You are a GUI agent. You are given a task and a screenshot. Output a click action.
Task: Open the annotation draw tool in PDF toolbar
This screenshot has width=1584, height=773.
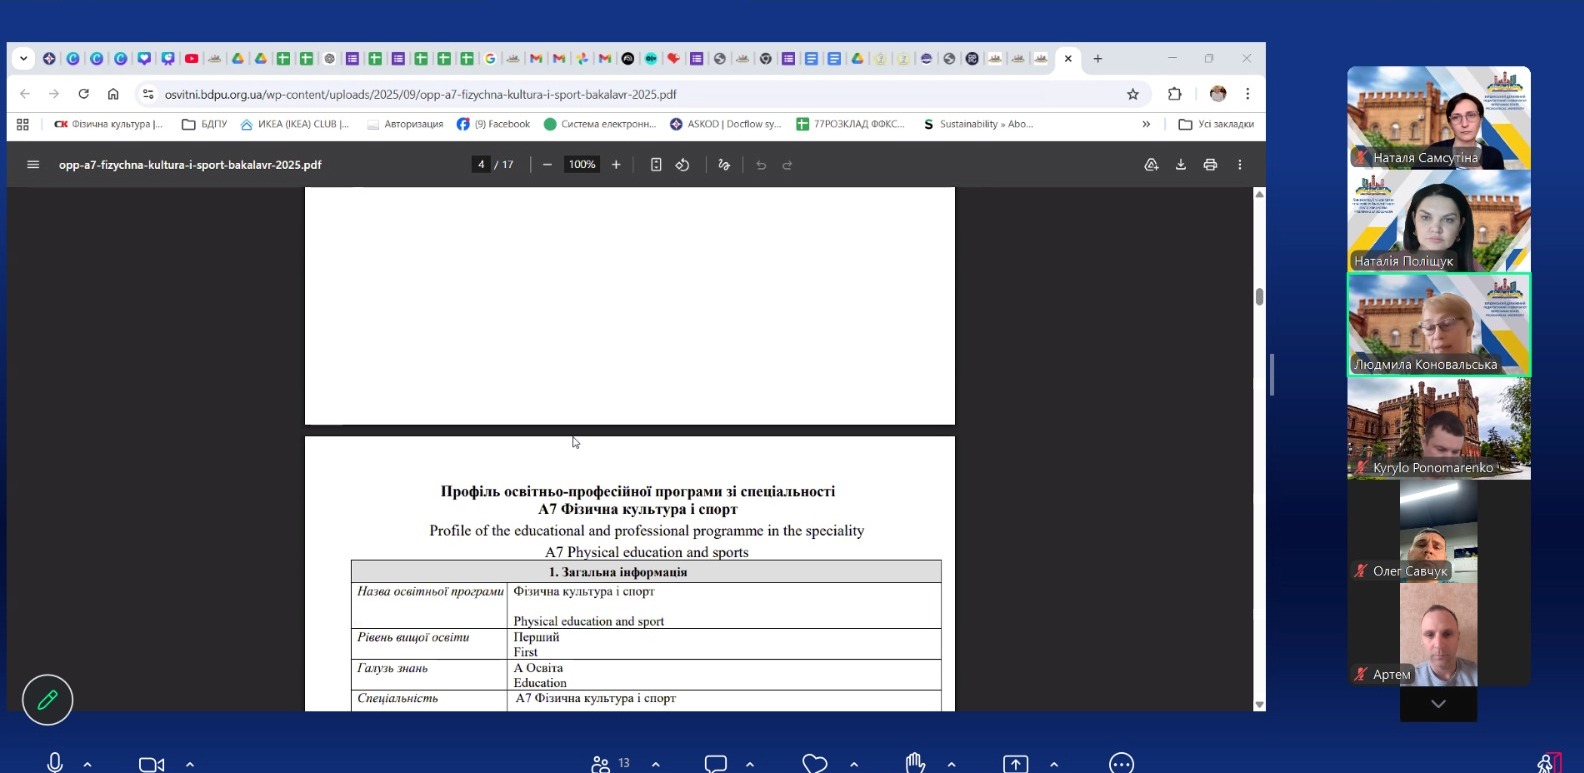pos(724,165)
